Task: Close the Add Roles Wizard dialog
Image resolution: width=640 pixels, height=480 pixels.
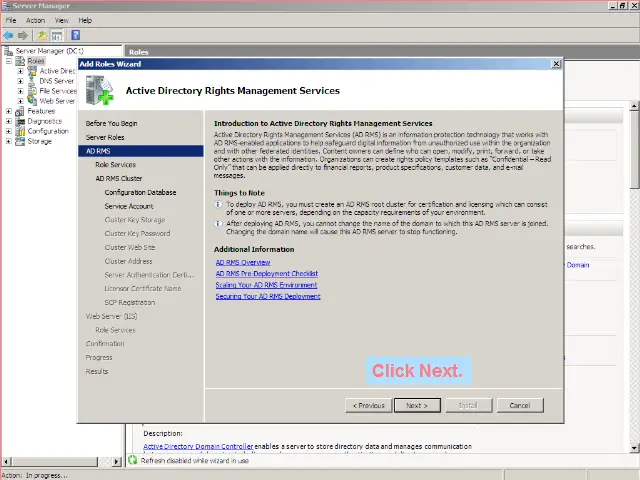Action: pos(556,64)
